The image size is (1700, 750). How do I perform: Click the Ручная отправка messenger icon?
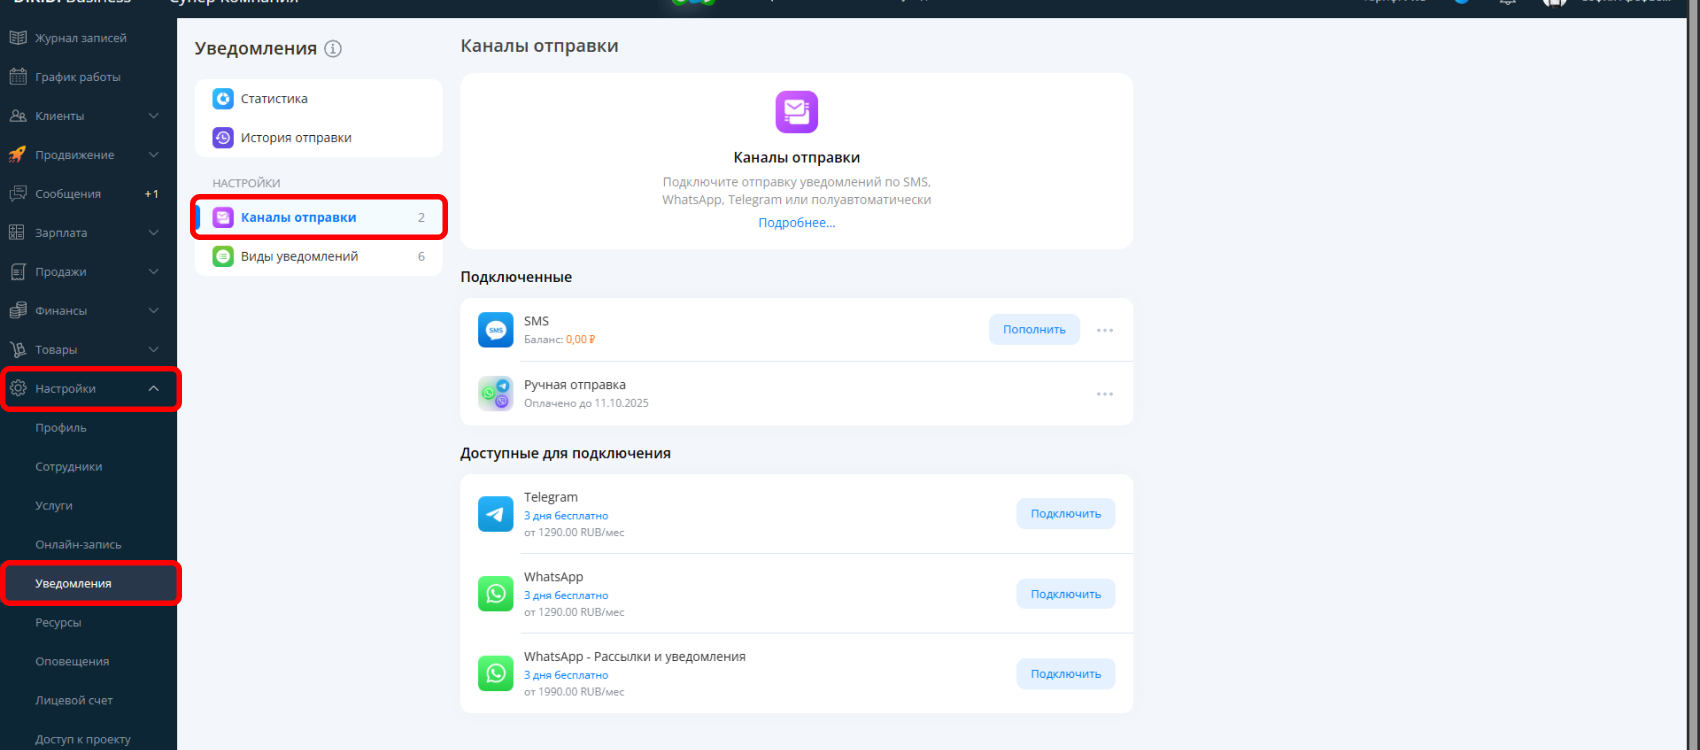click(496, 394)
